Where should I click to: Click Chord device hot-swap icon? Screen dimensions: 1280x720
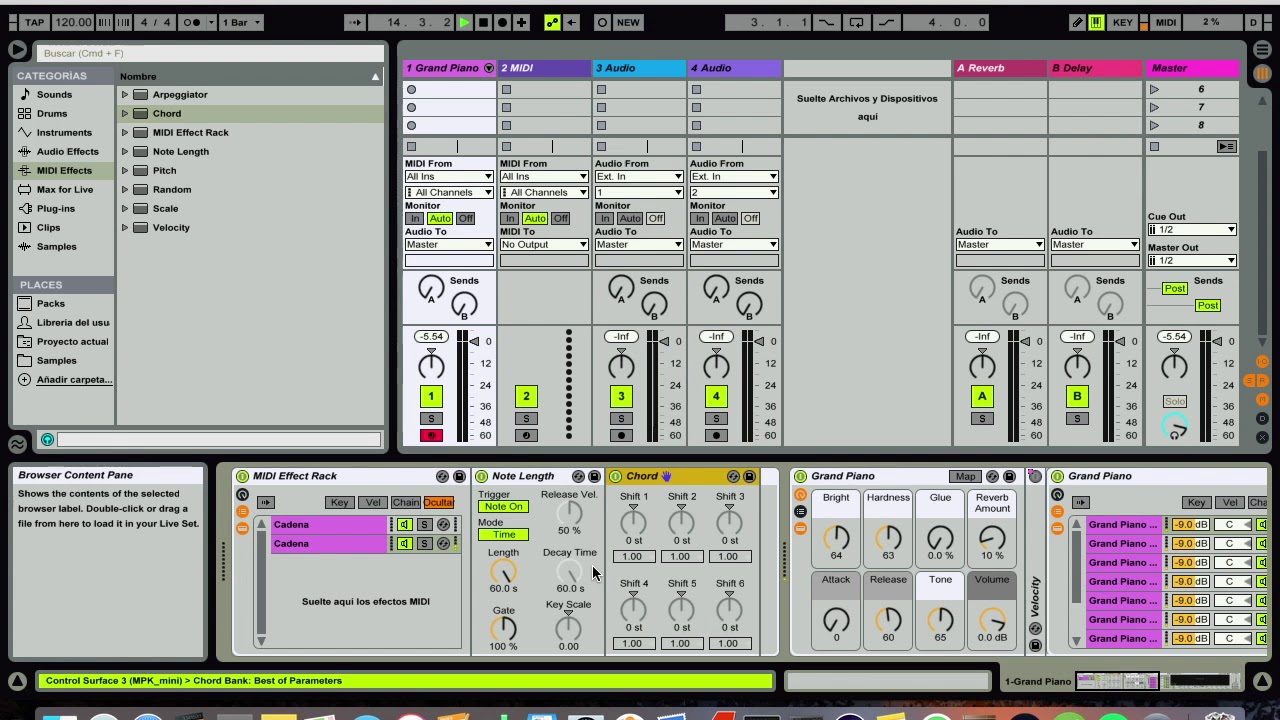[733, 477]
